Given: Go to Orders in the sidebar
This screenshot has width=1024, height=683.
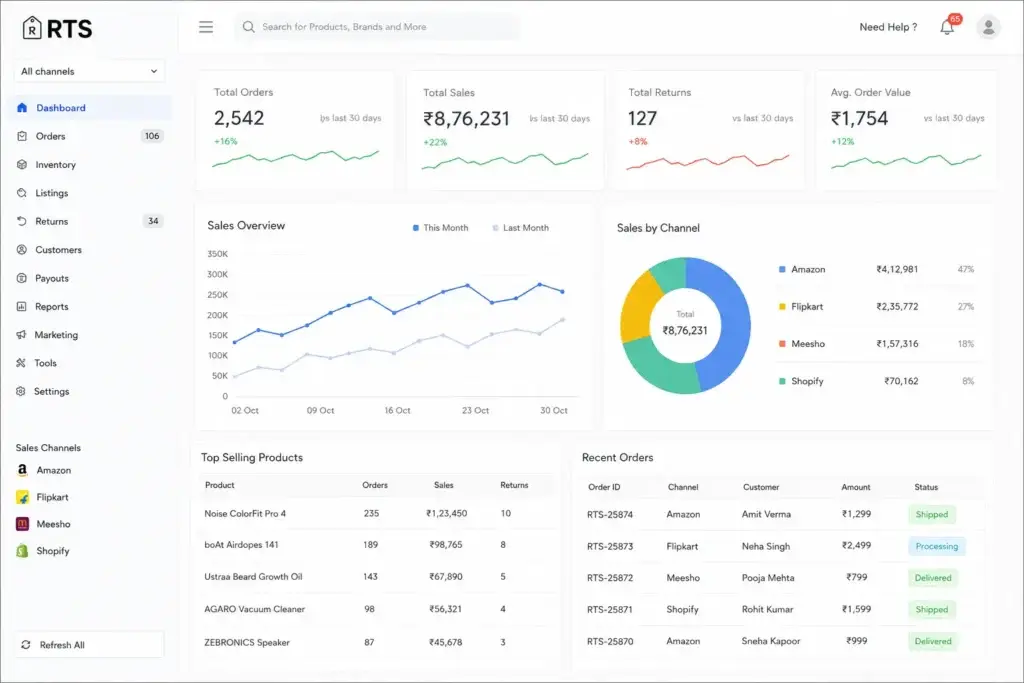Looking at the screenshot, I should click(x=90, y=136).
